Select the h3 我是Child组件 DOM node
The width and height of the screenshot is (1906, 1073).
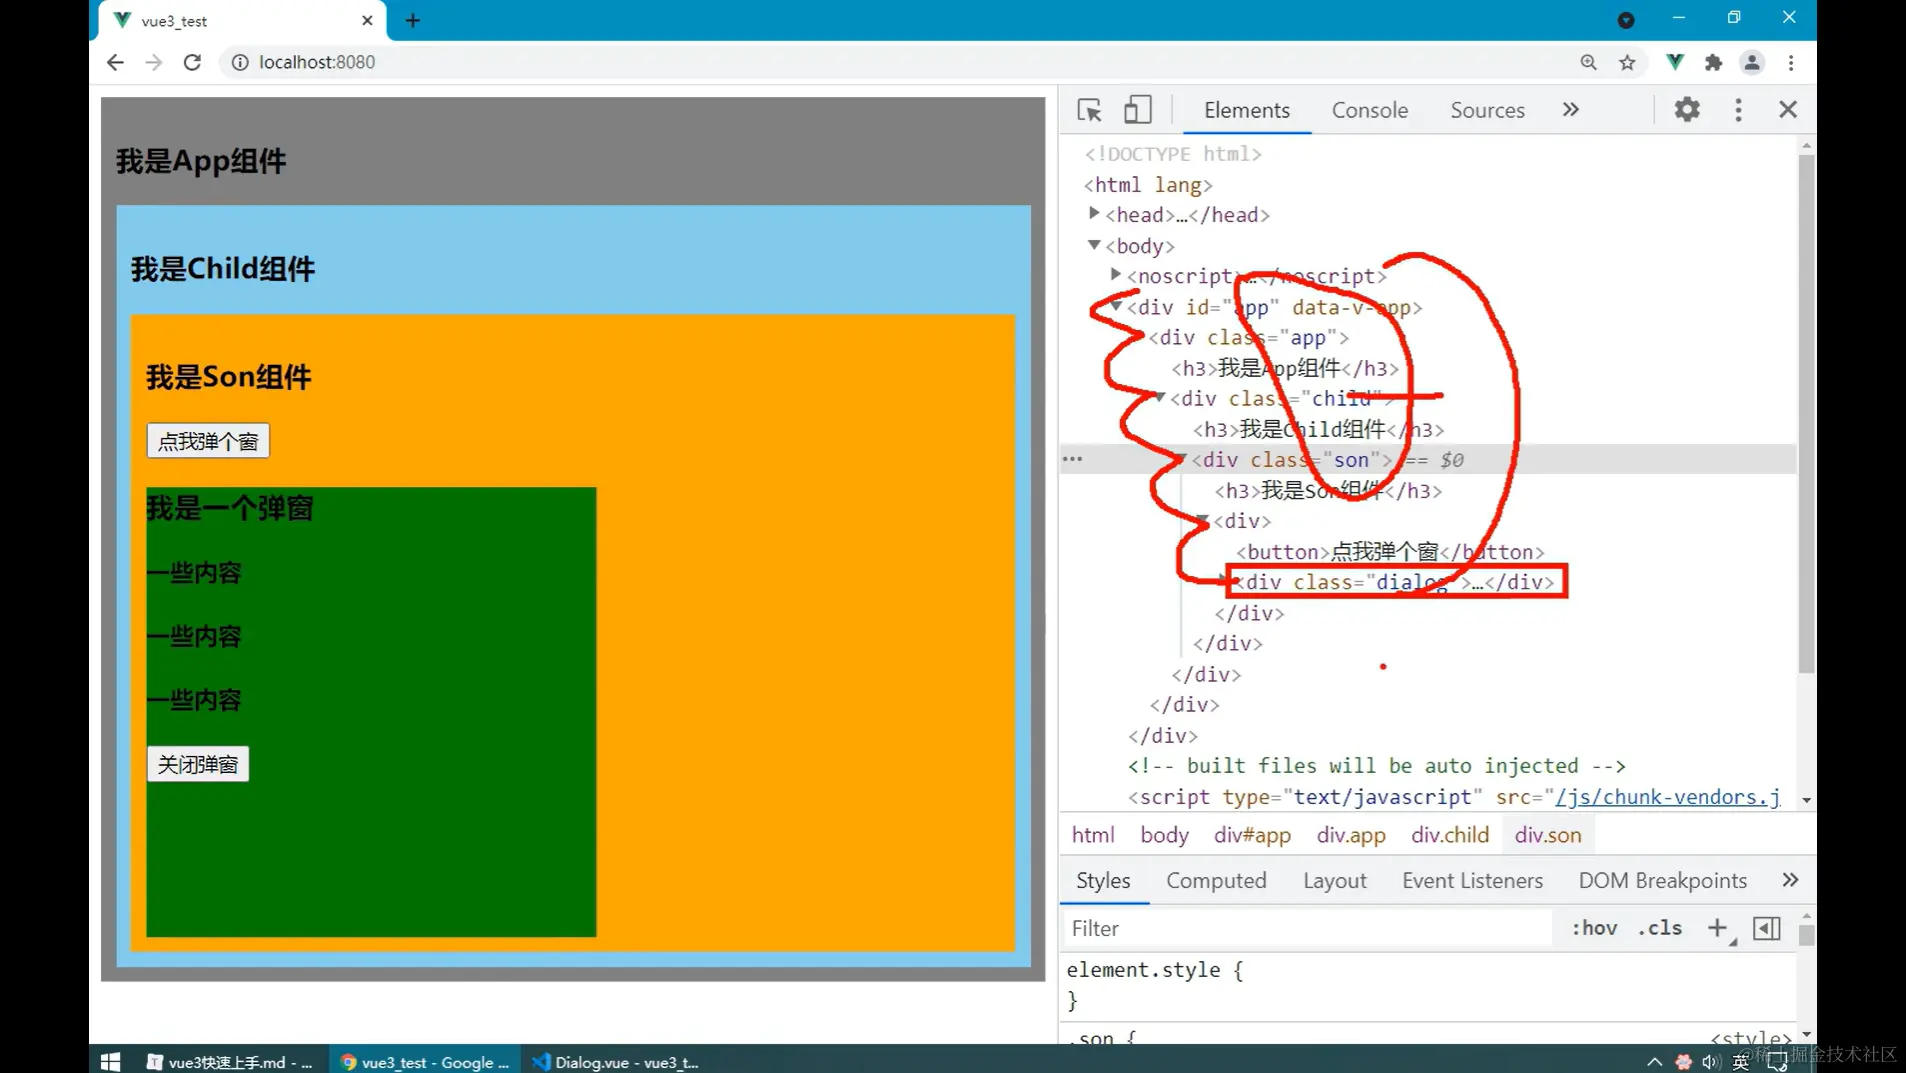pyautogui.click(x=1319, y=430)
